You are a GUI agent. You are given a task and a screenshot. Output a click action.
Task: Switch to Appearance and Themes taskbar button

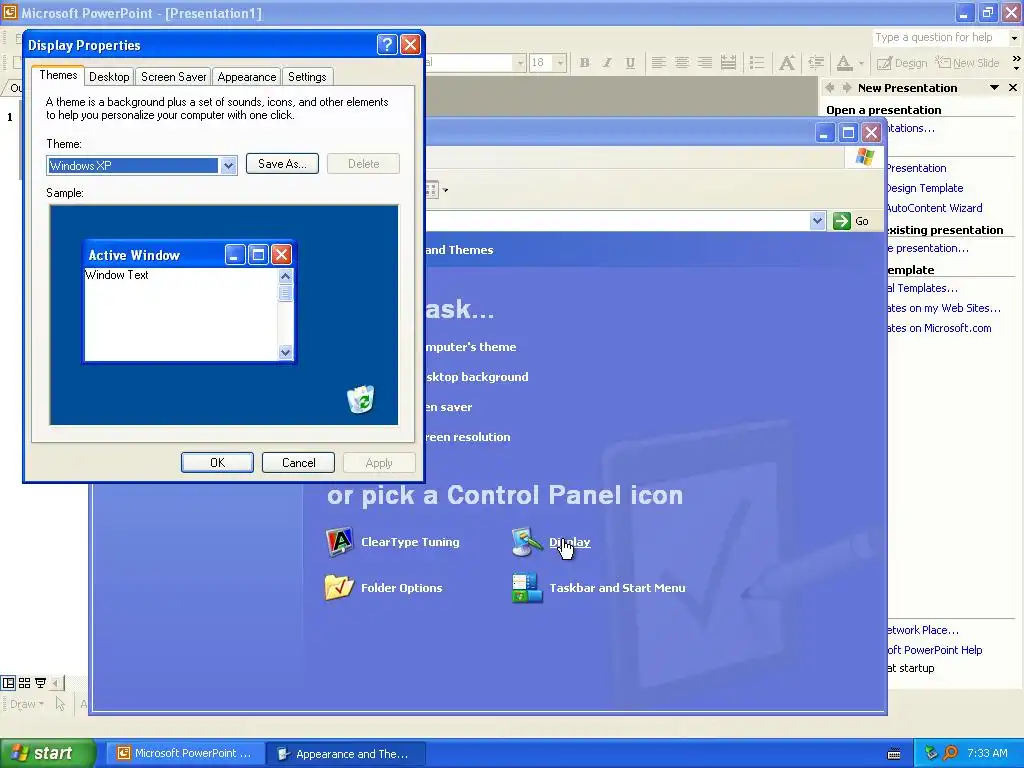(x=345, y=753)
